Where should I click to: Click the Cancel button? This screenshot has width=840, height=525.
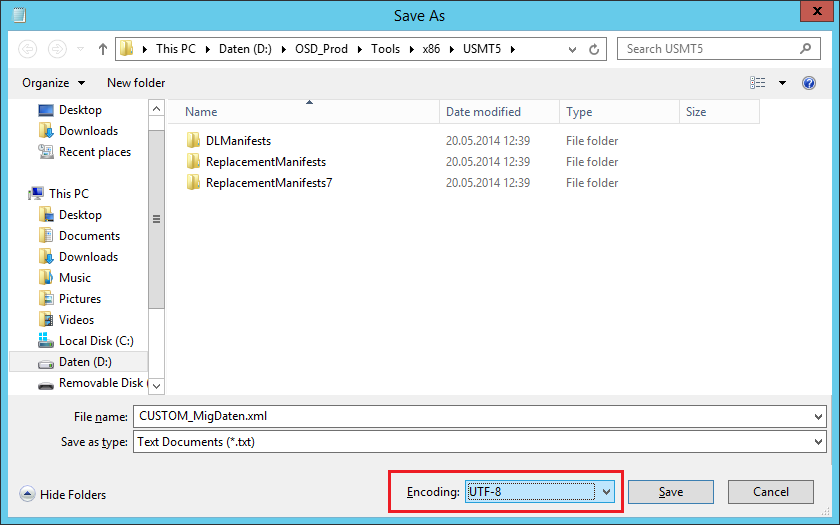click(771, 492)
